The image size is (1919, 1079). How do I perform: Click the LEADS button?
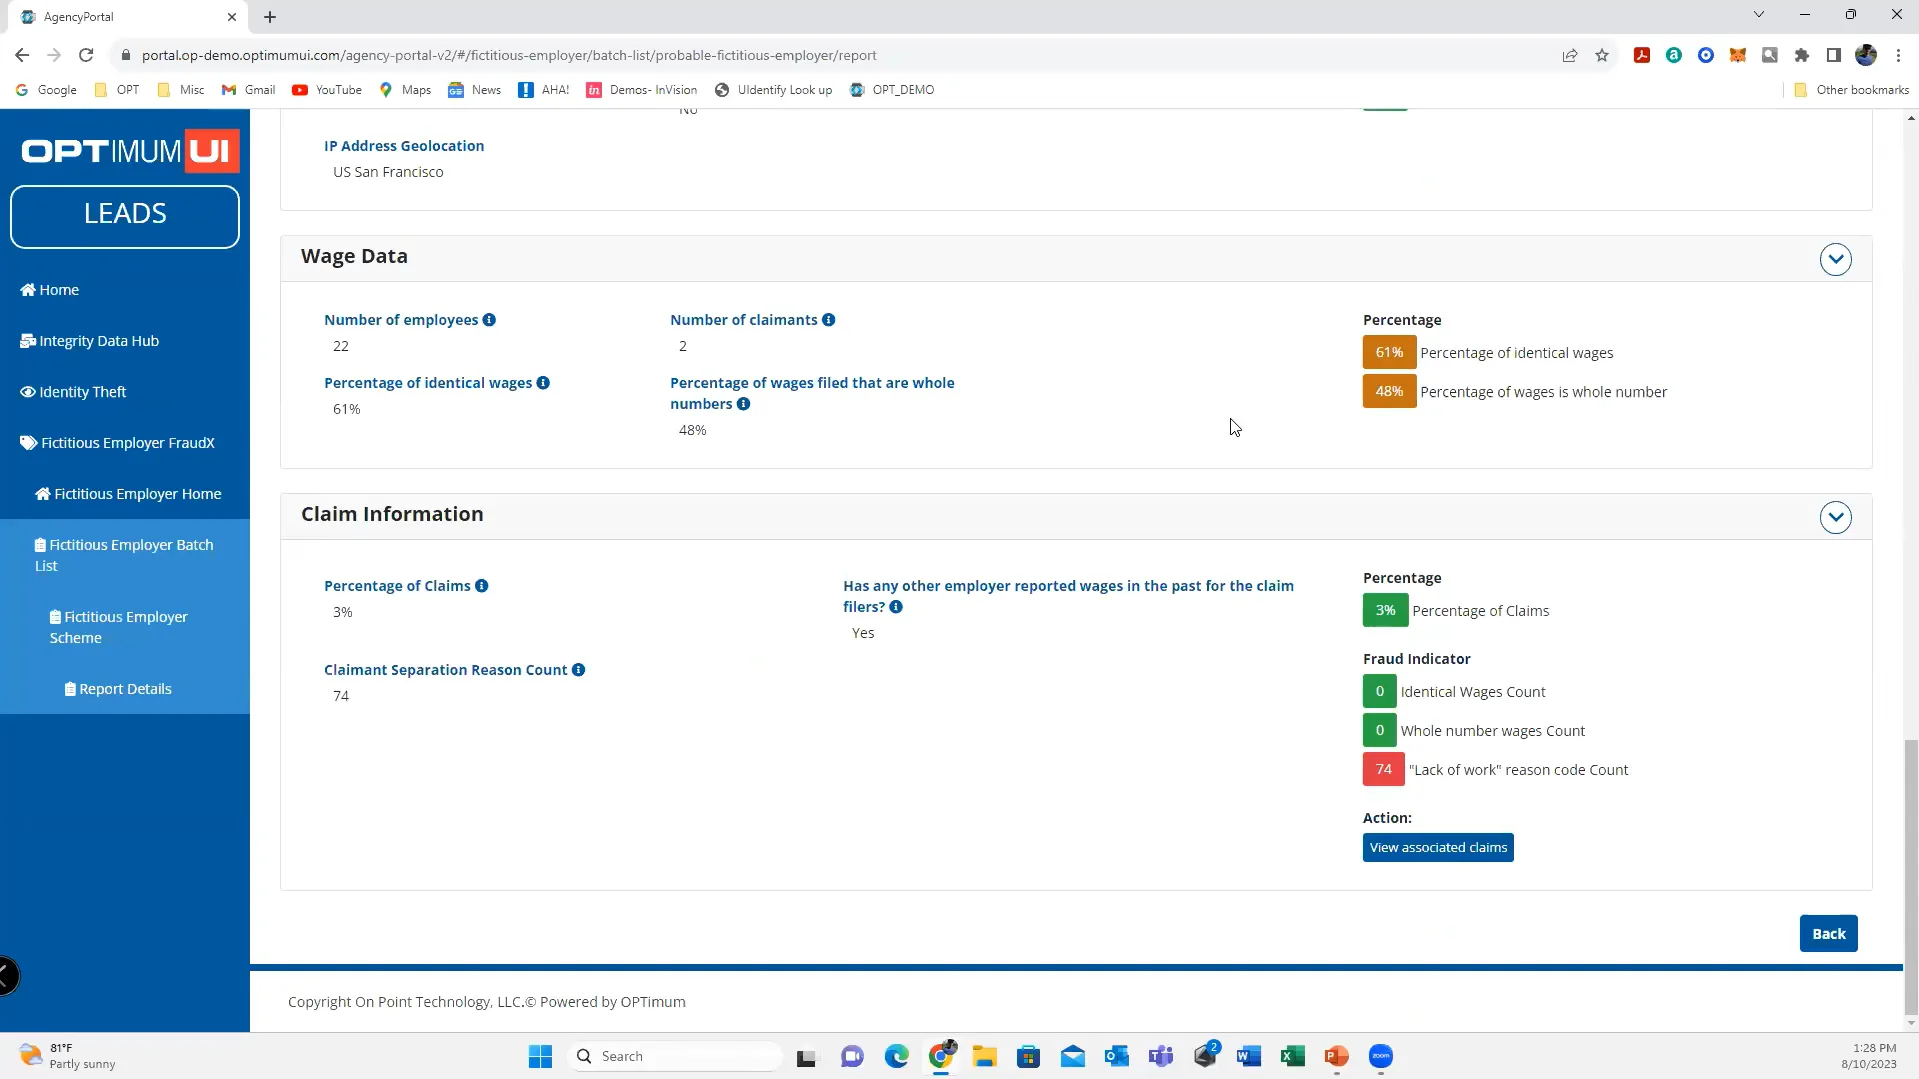(125, 216)
